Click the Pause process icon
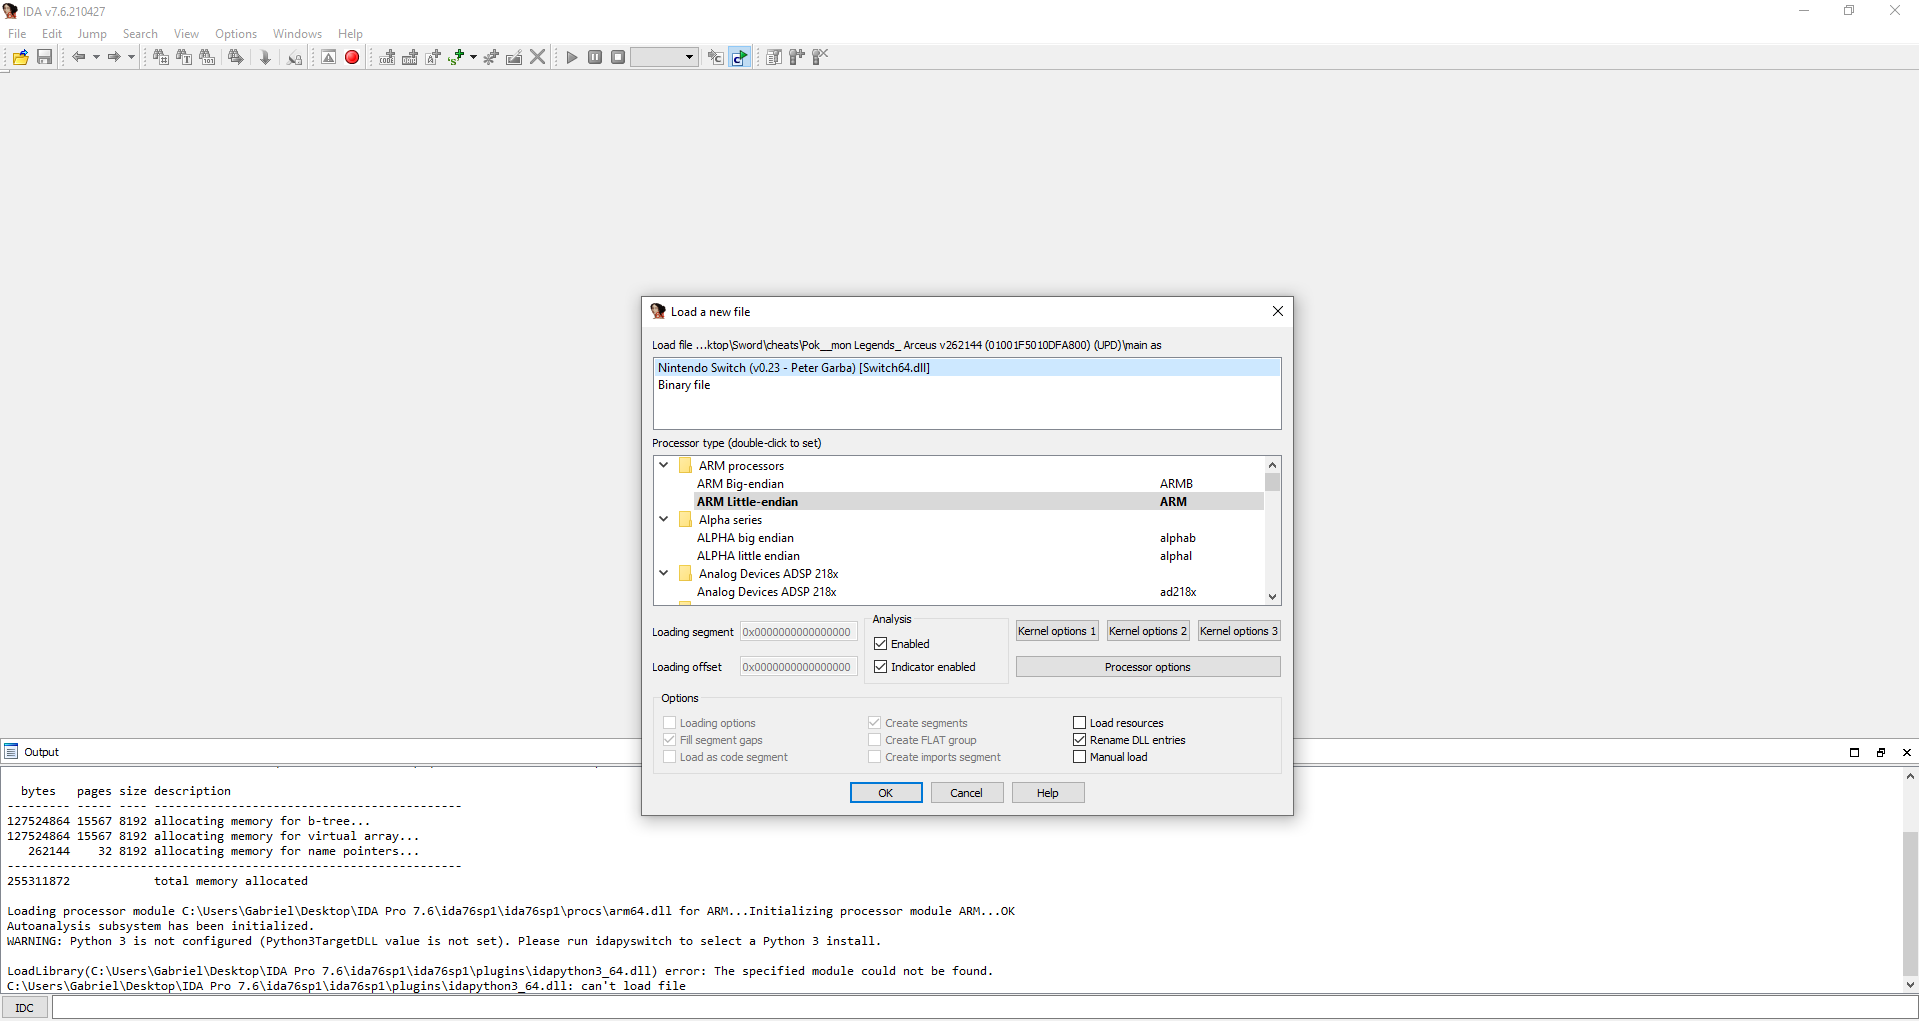This screenshot has height=1021, width=1919. pyautogui.click(x=595, y=57)
